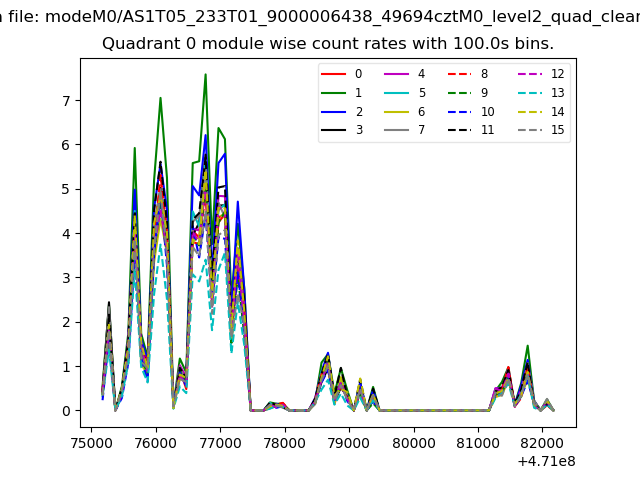Click the x-axis tick label 82000
The height and width of the screenshot is (480, 640).
tap(542, 441)
